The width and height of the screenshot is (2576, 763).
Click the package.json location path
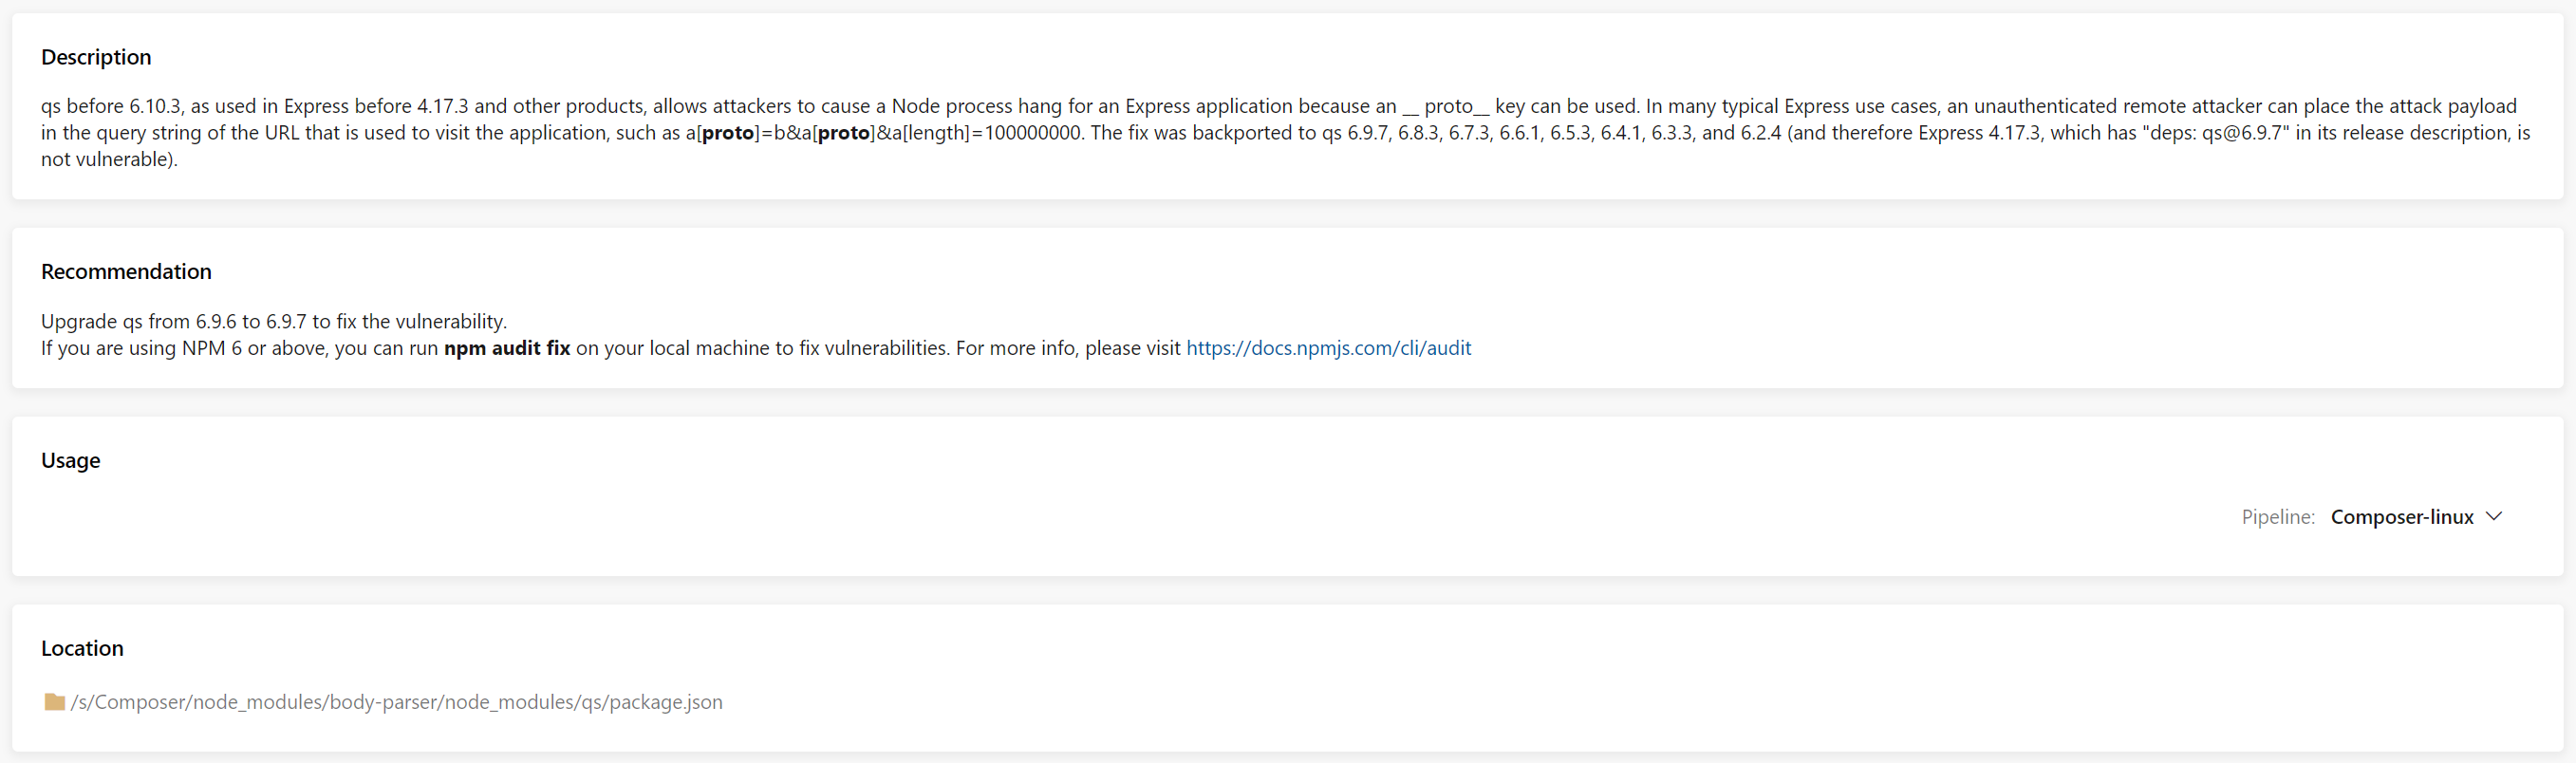tap(397, 702)
